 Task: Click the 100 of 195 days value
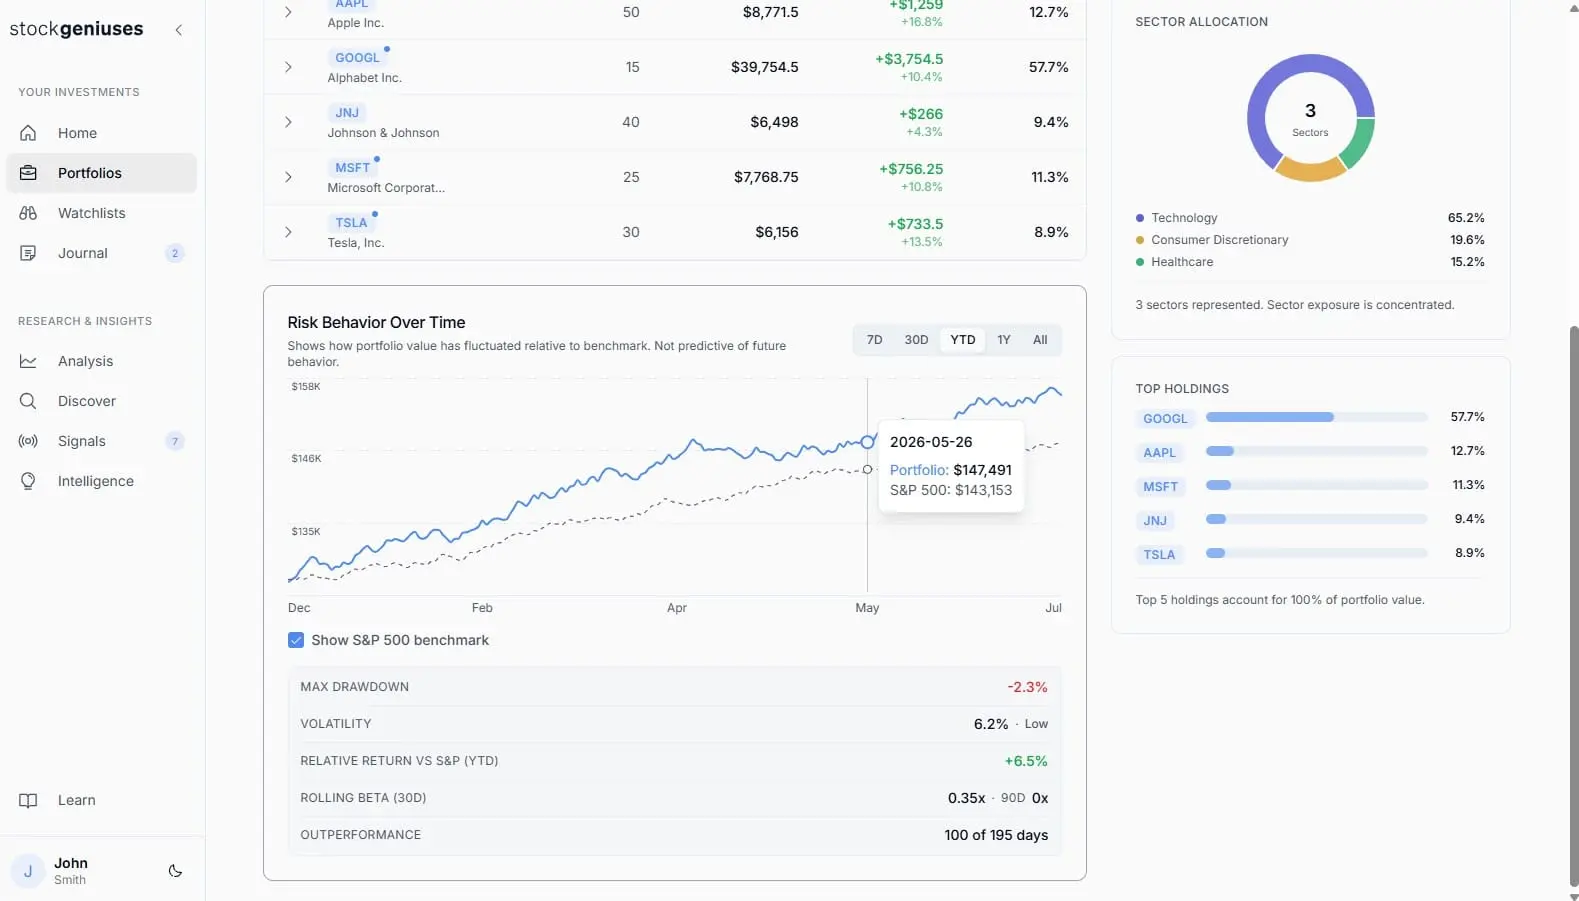coord(996,835)
